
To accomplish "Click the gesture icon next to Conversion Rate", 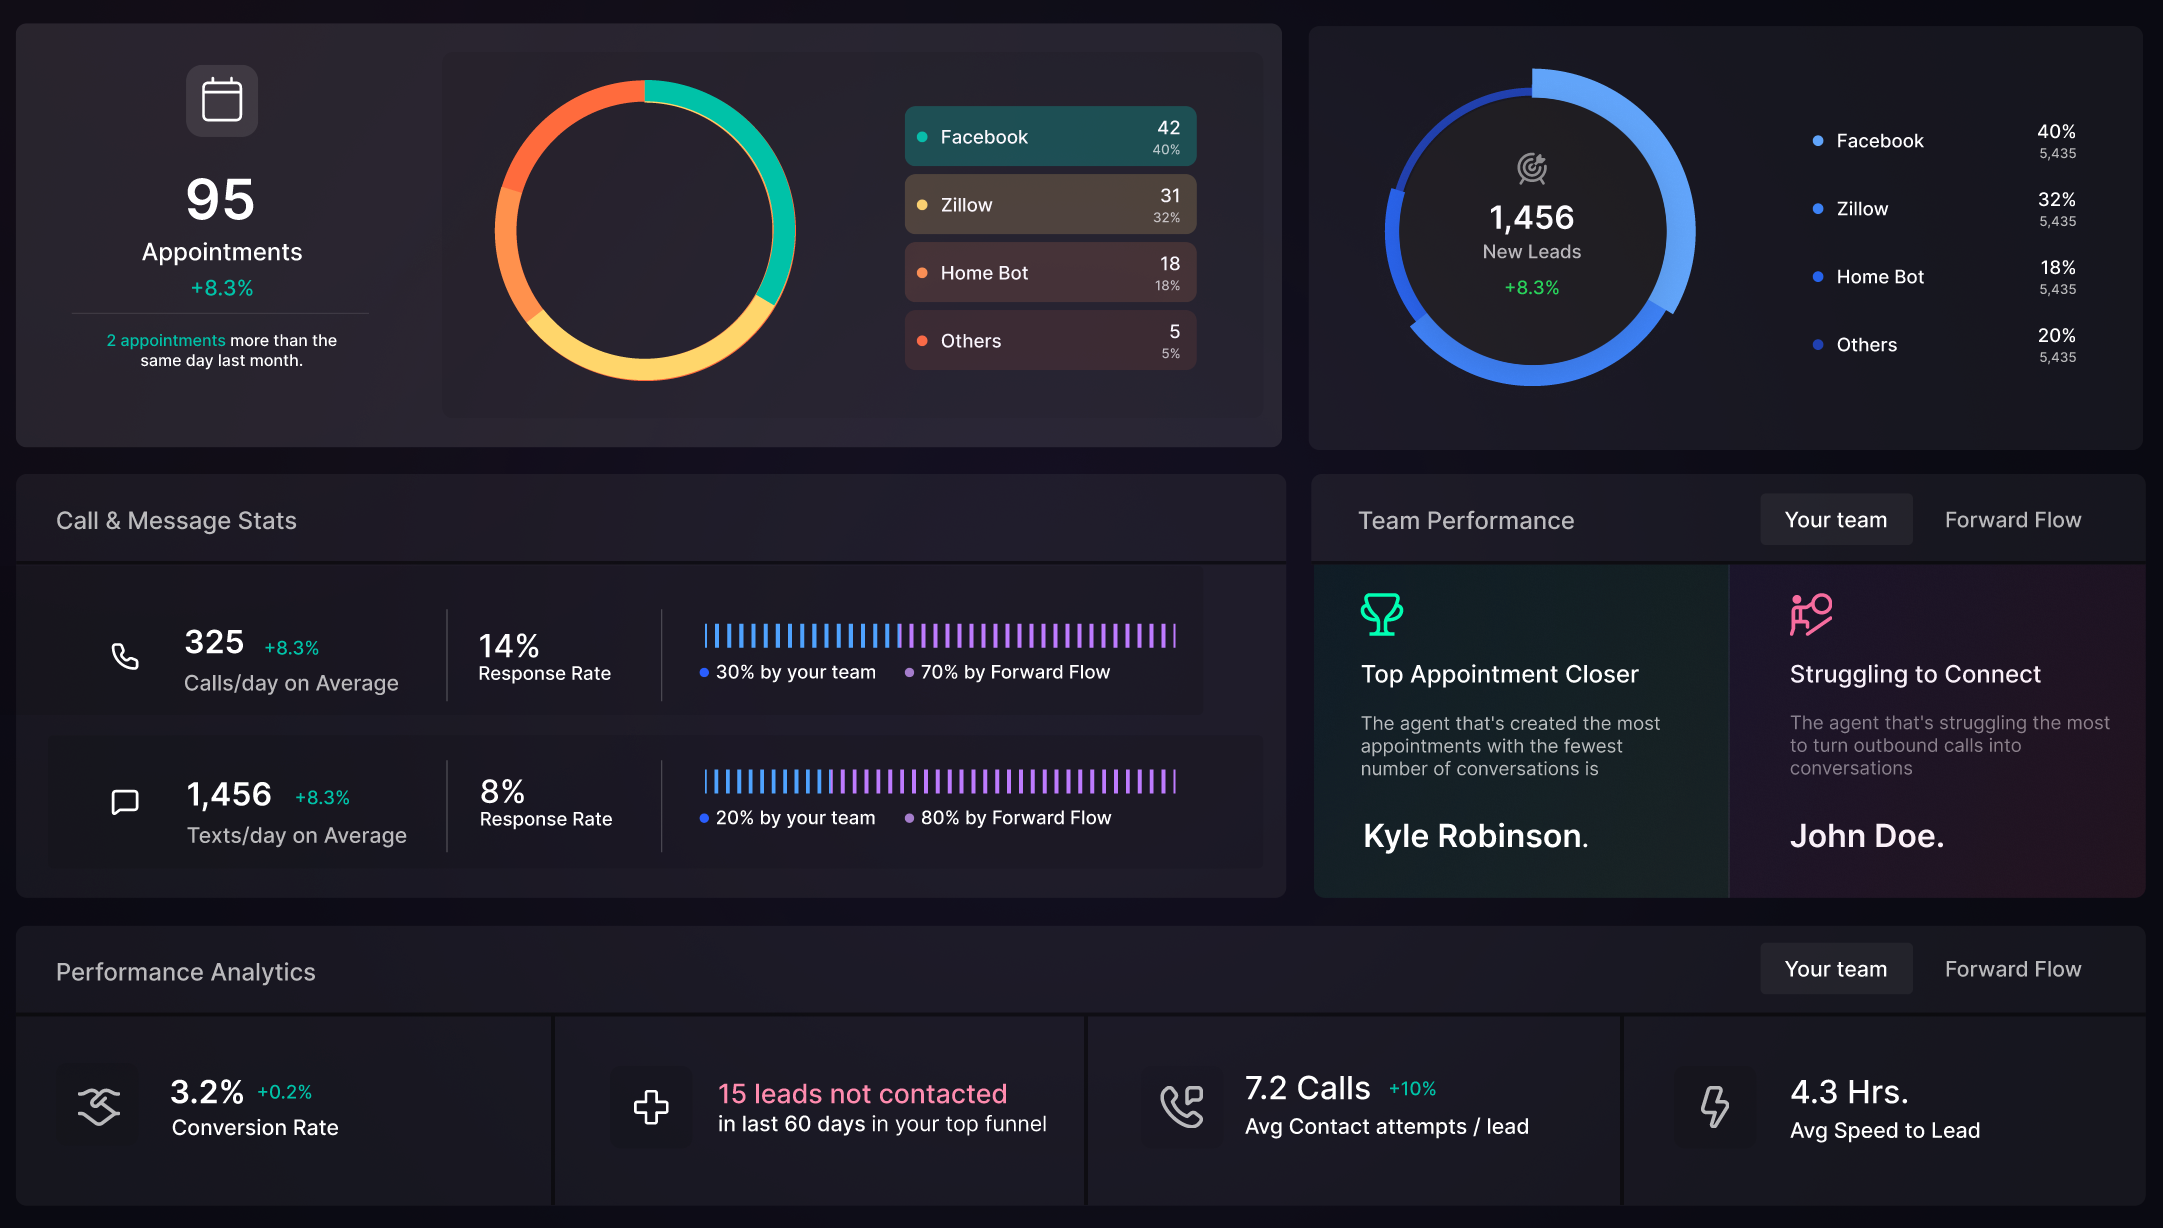I will (x=99, y=1107).
